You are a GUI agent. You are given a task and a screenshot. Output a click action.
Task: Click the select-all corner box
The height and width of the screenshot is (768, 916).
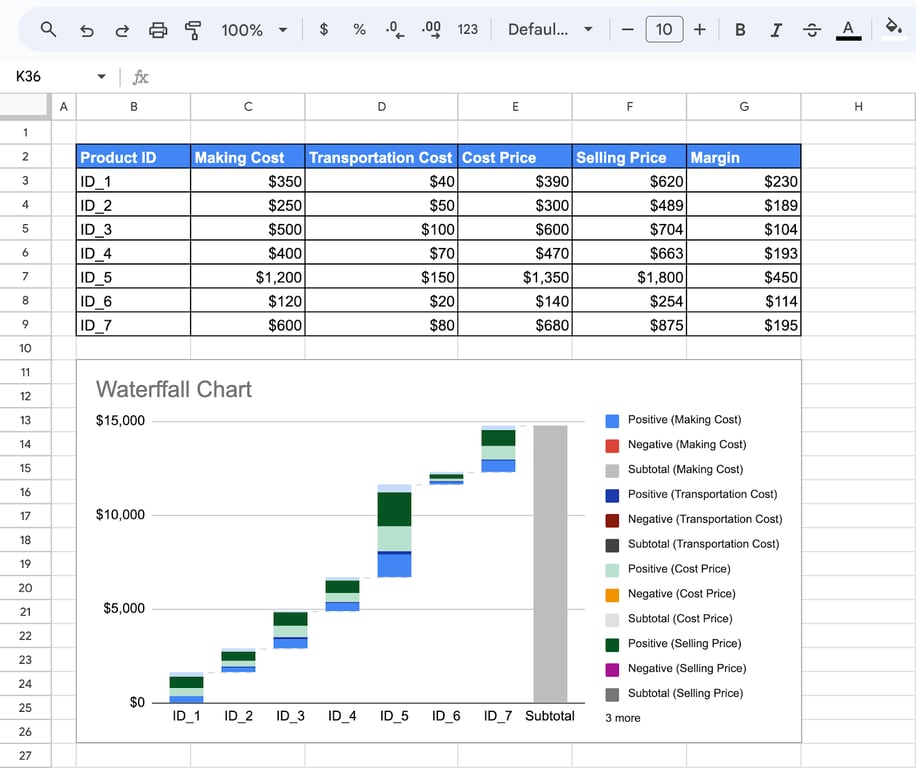(x=25, y=106)
